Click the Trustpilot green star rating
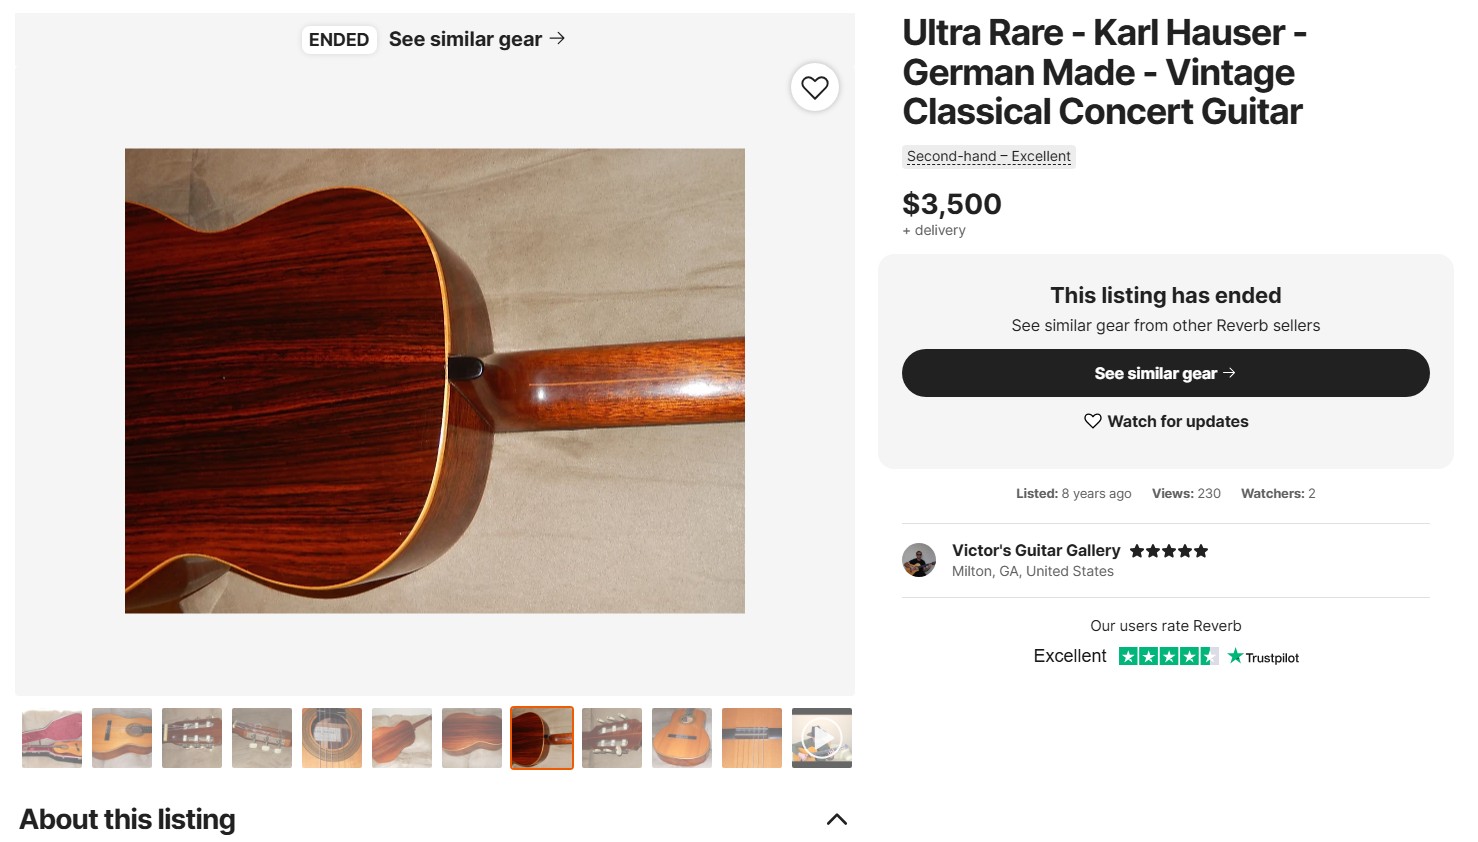 1167,657
